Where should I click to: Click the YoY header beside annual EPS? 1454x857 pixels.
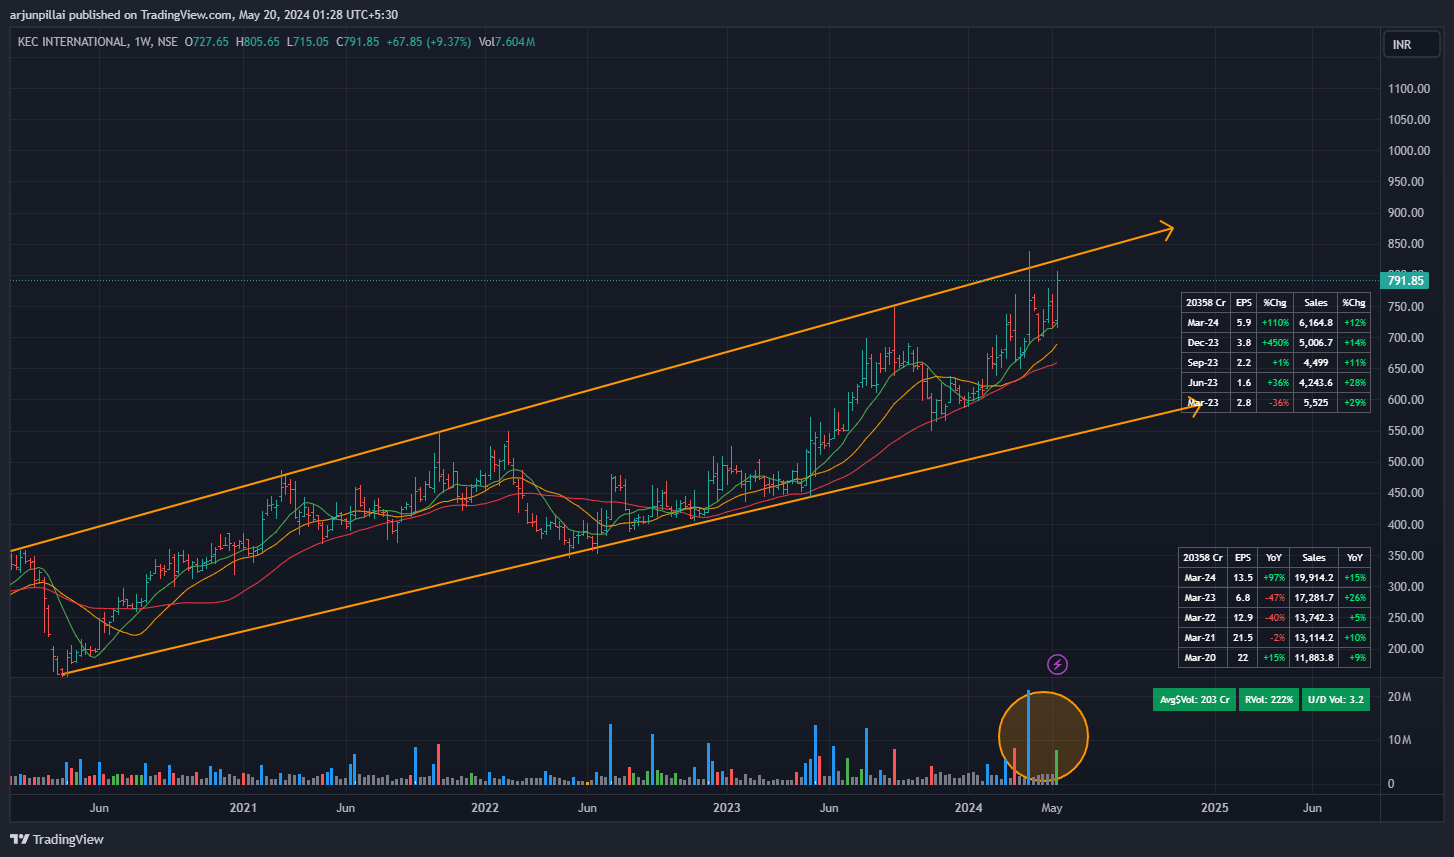[1272, 558]
